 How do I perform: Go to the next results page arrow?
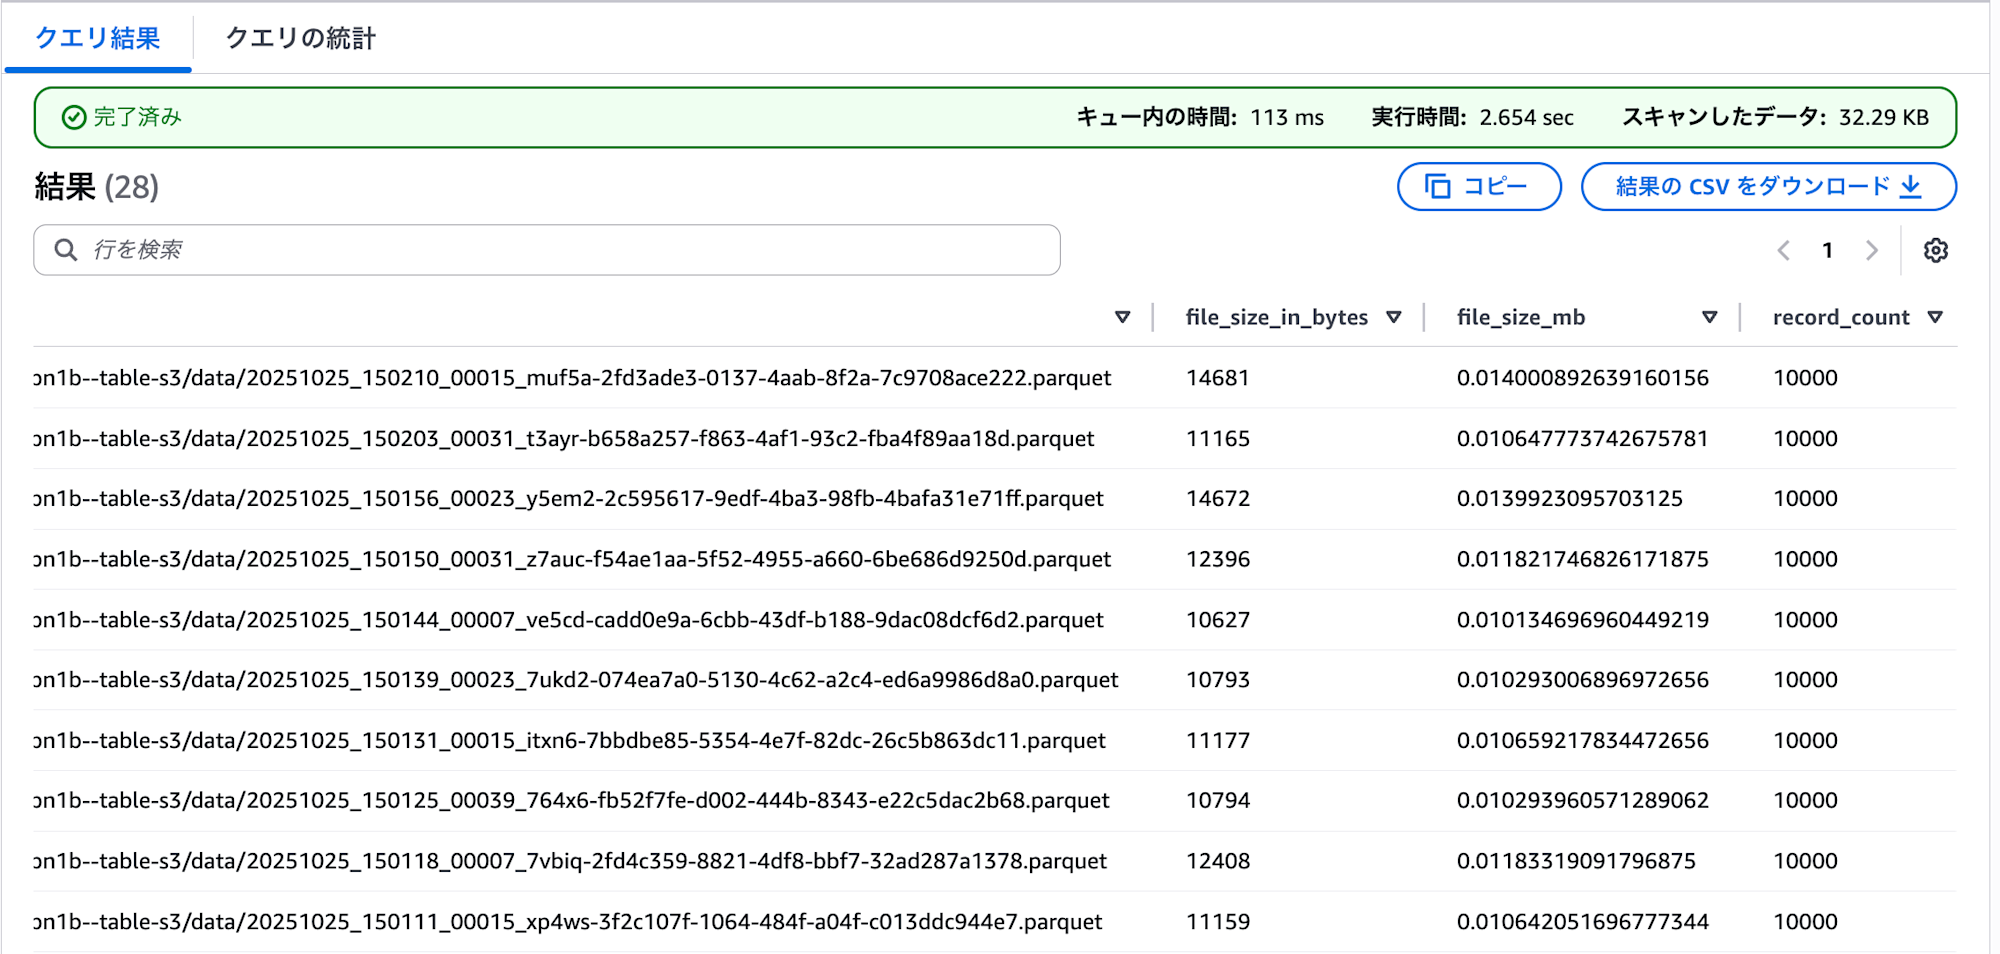pos(1871,250)
